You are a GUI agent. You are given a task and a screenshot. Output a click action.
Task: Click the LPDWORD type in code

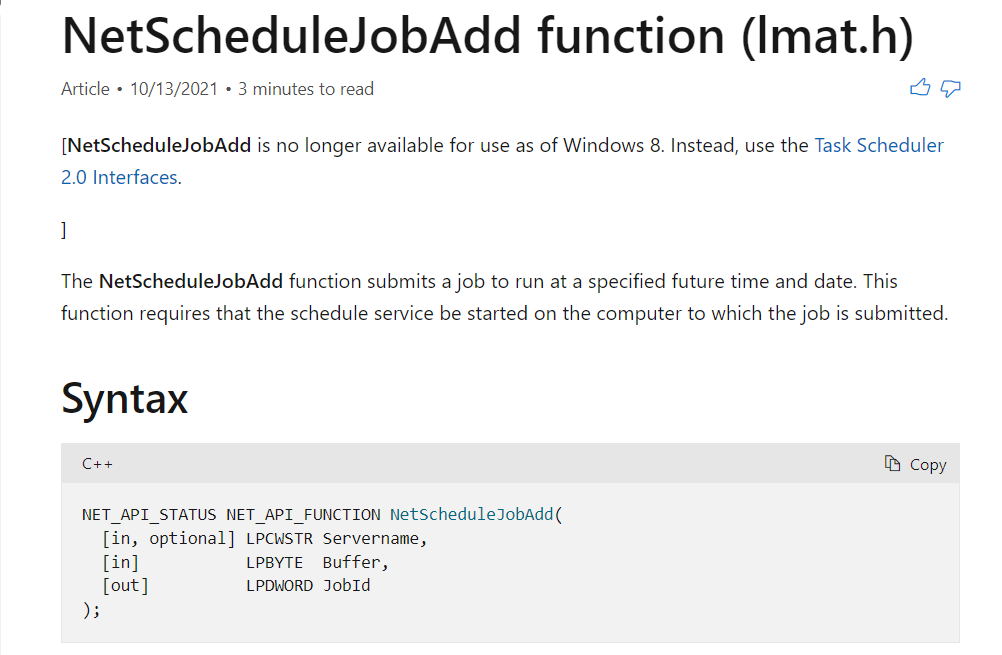pos(279,585)
